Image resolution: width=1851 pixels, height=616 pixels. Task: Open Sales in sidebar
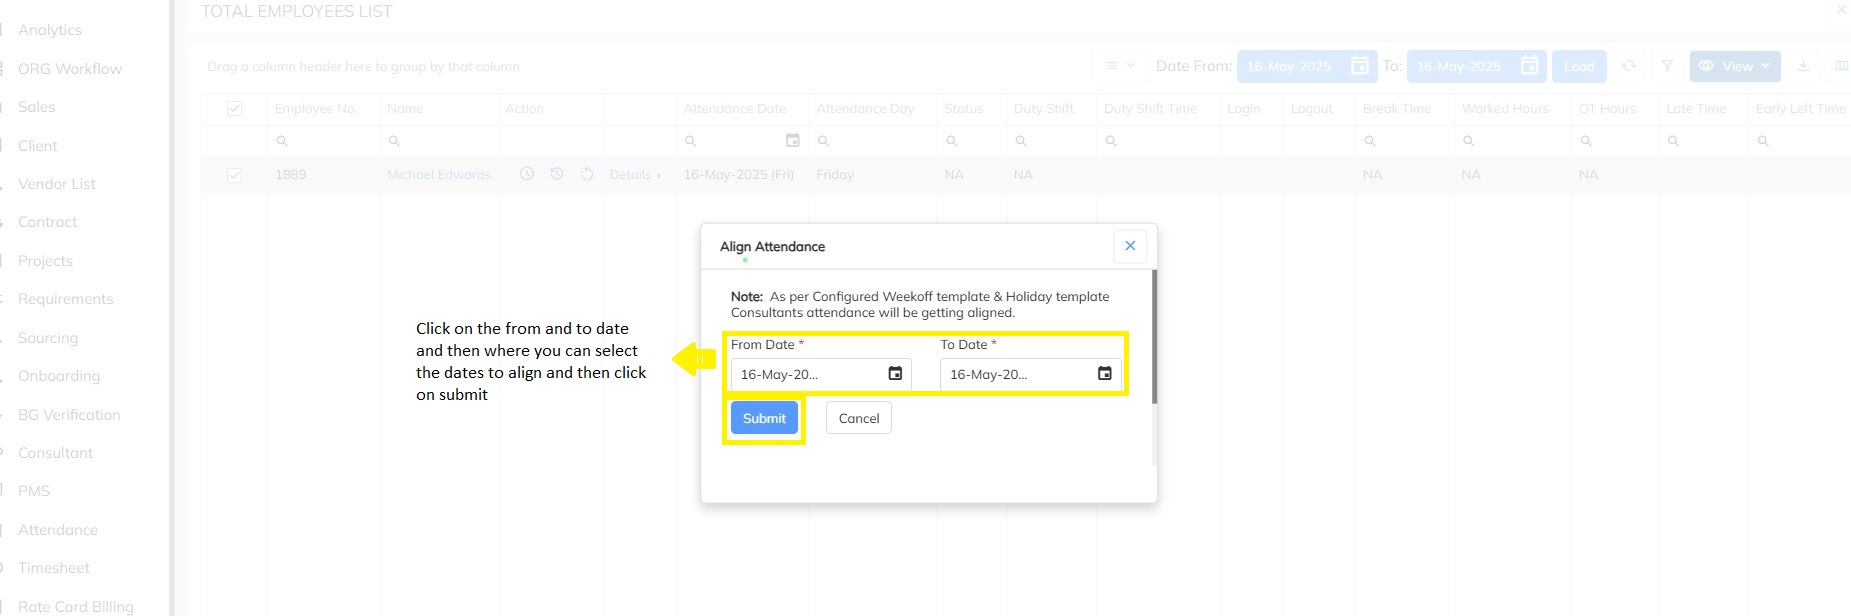[x=36, y=107]
